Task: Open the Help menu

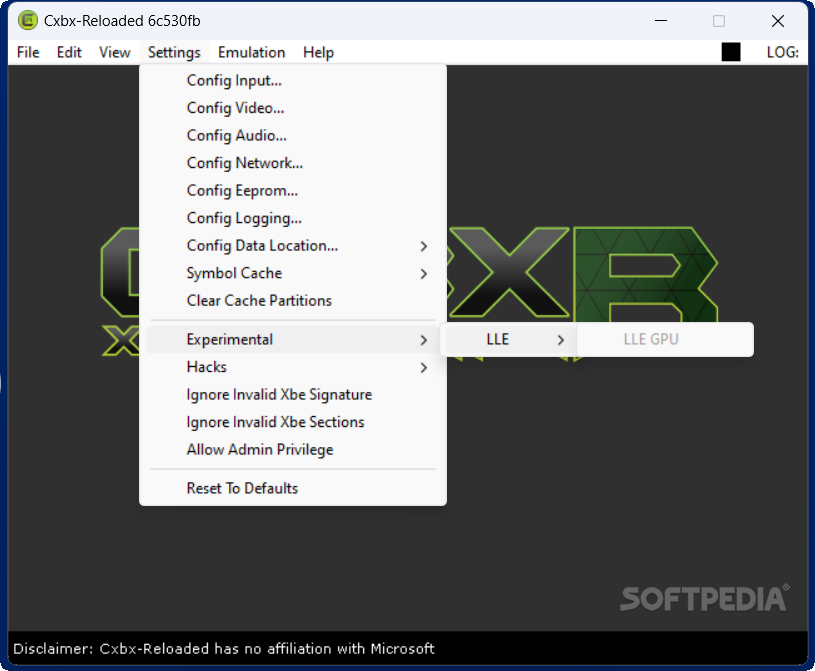Action: tap(318, 52)
